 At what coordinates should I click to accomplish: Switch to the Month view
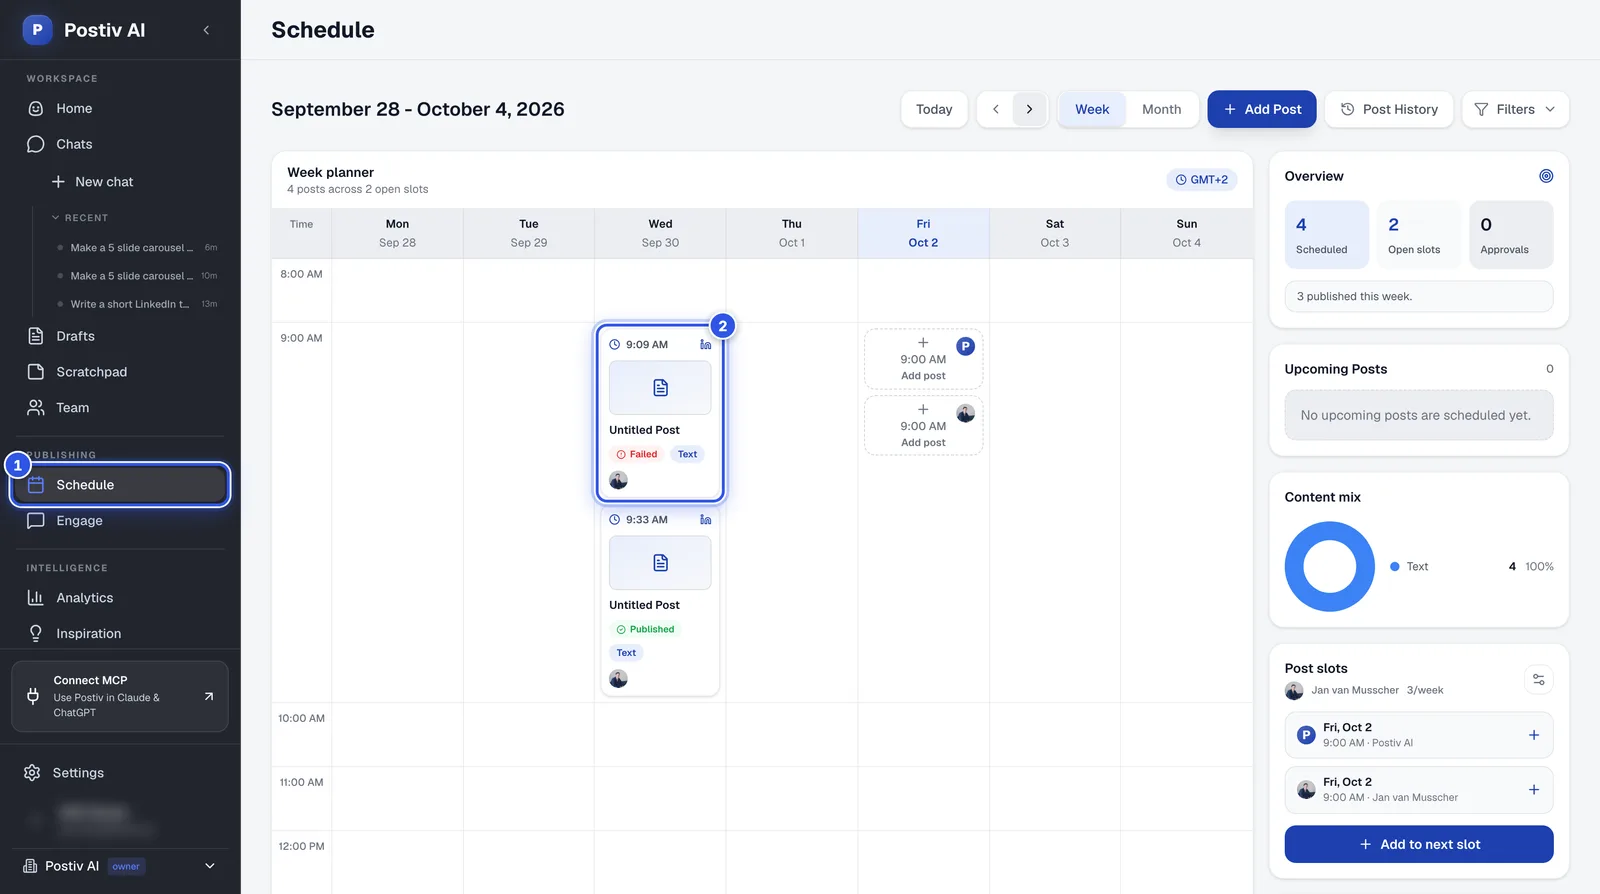coord(1161,109)
